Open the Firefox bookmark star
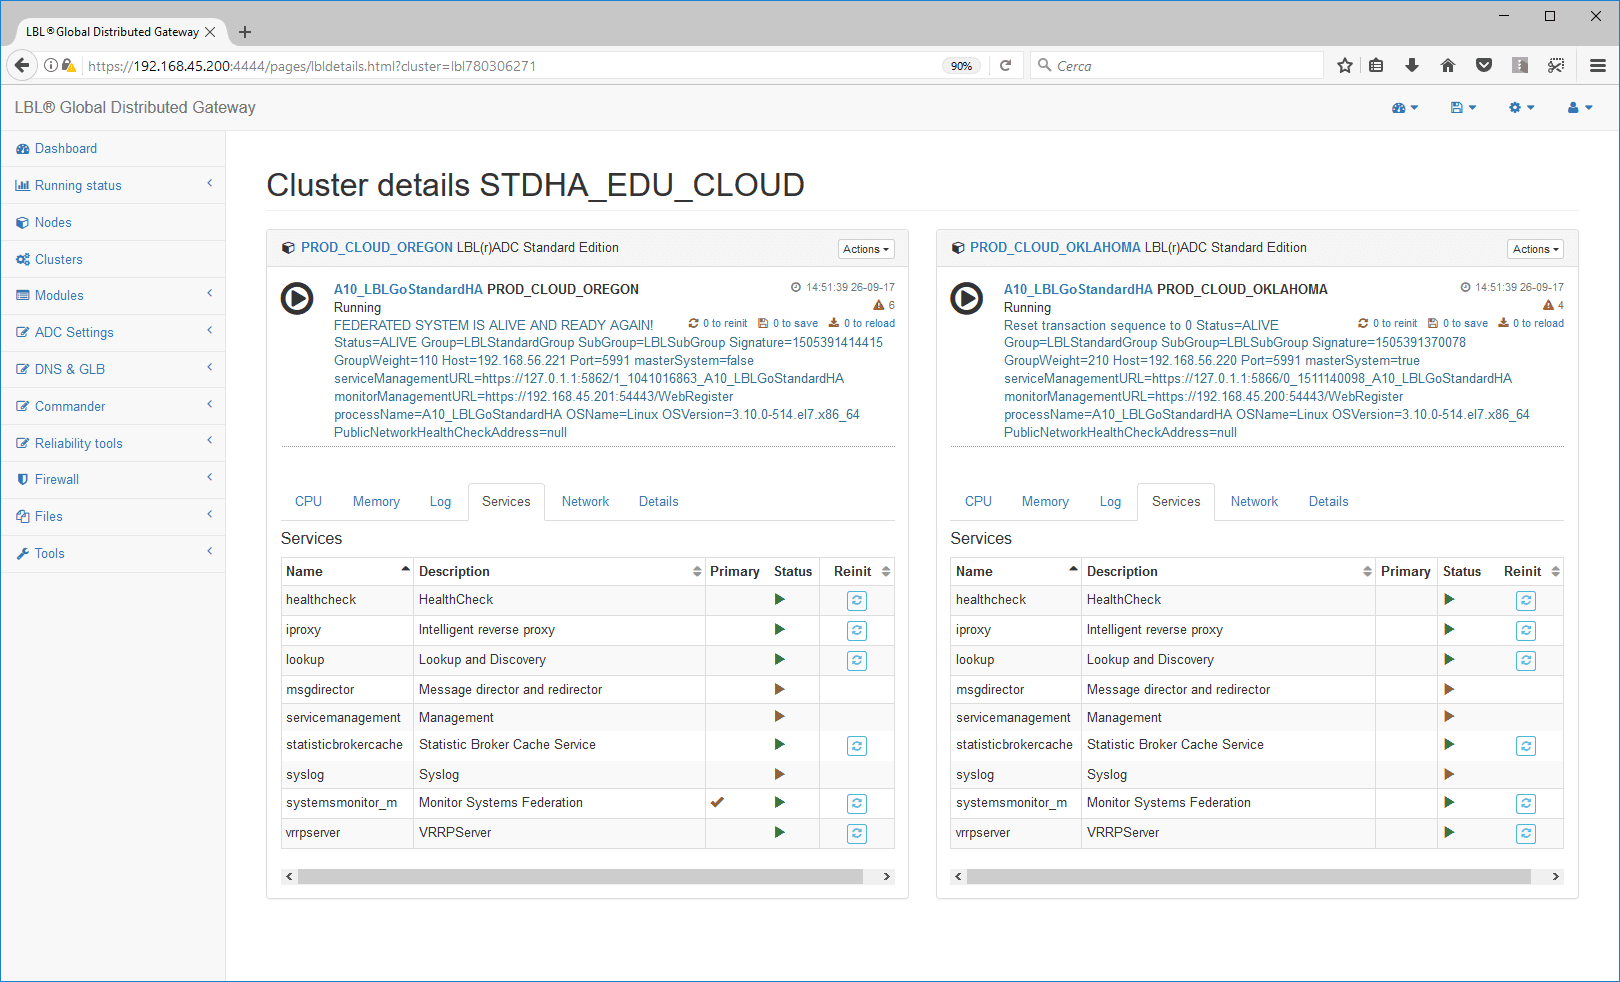This screenshot has width=1620, height=982. pyautogui.click(x=1345, y=65)
